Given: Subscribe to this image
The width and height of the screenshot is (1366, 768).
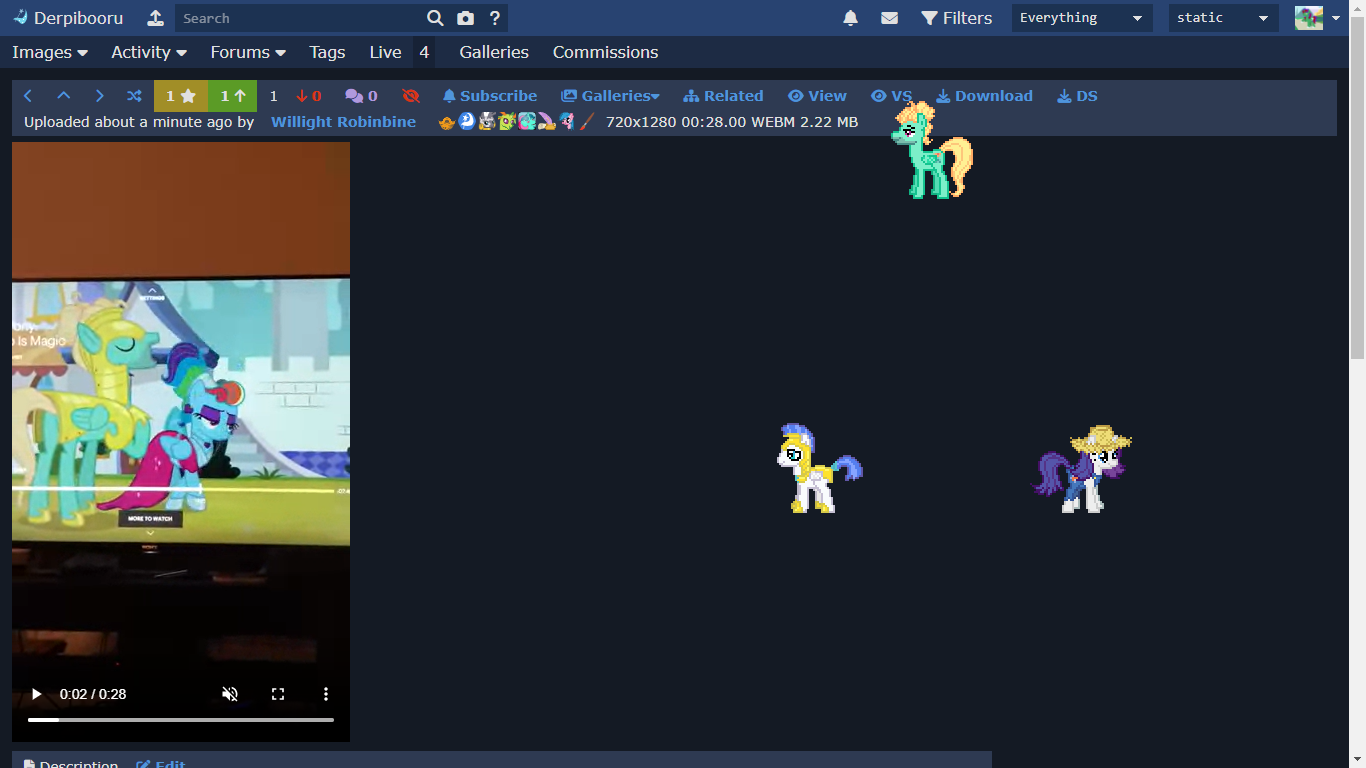Looking at the screenshot, I should click(490, 96).
